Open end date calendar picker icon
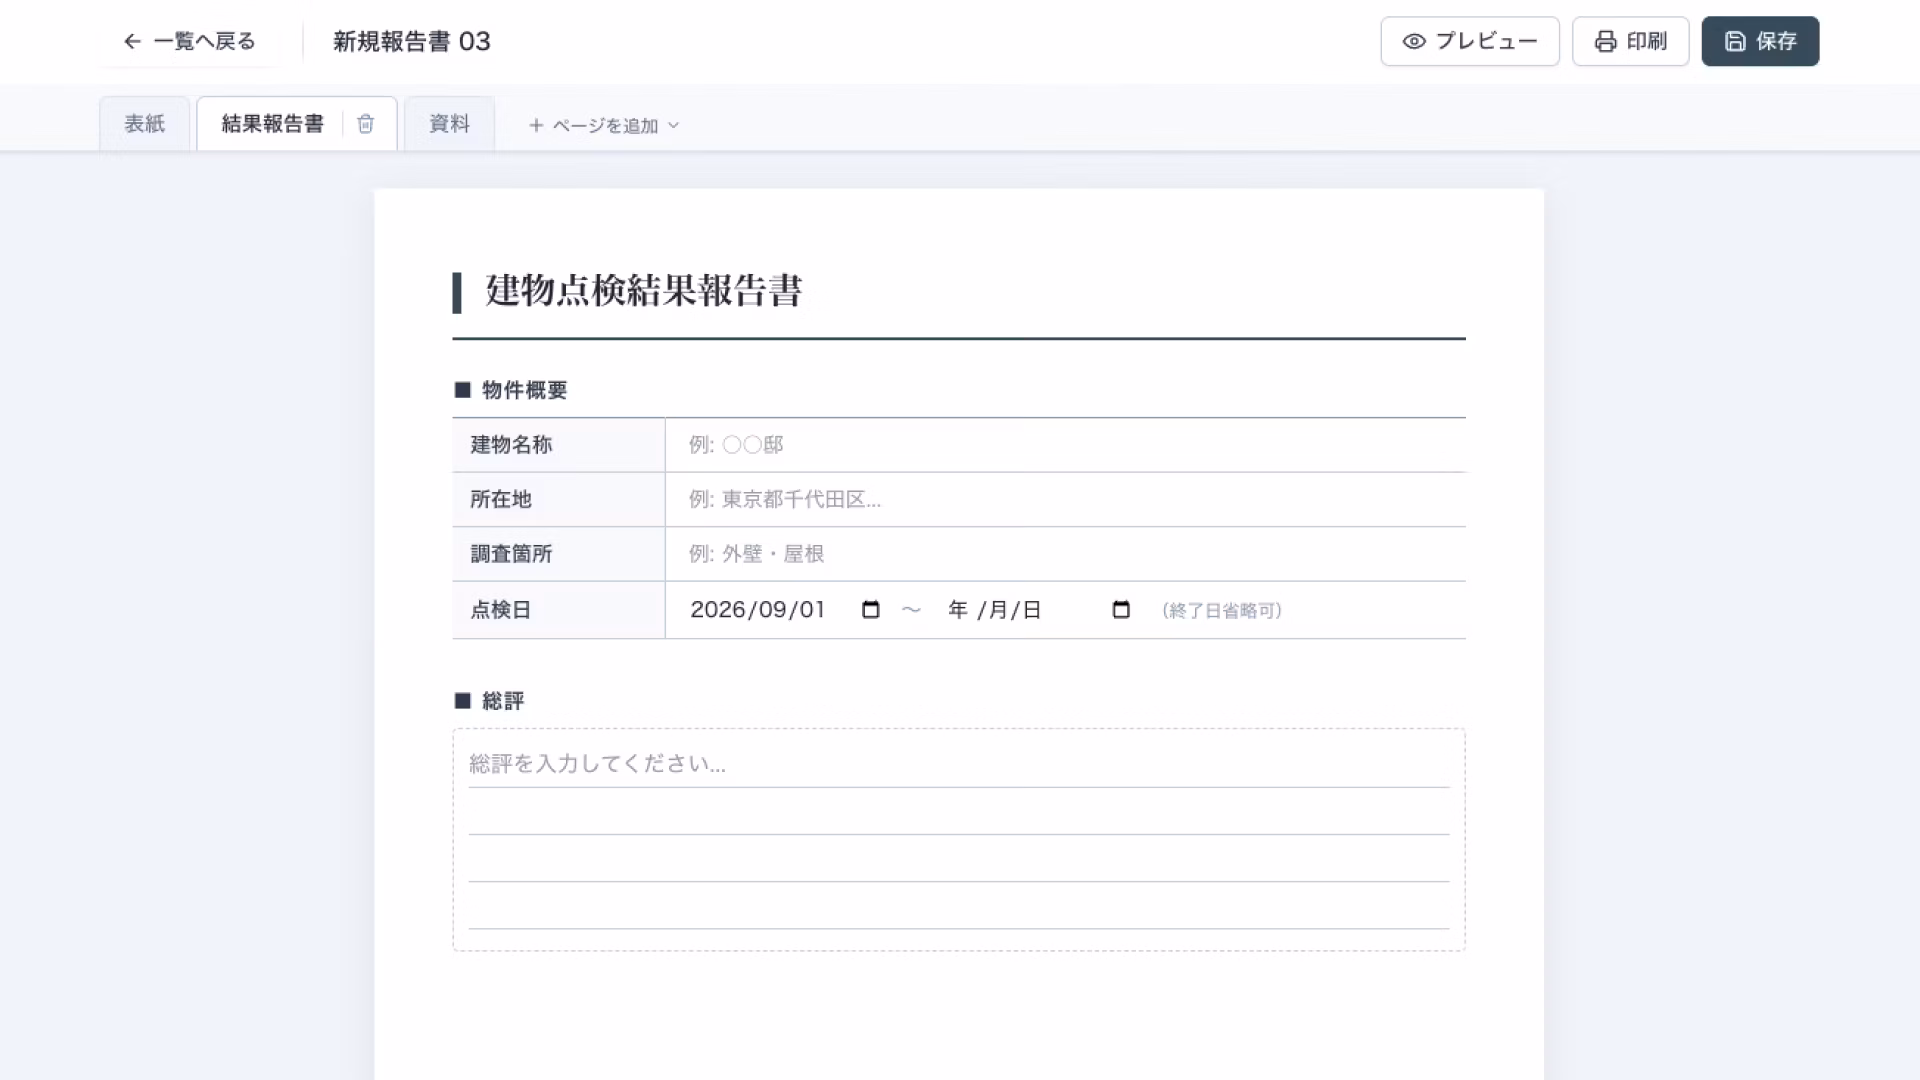This screenshot has height=1080, width=1920. [x=1121, y=610]
